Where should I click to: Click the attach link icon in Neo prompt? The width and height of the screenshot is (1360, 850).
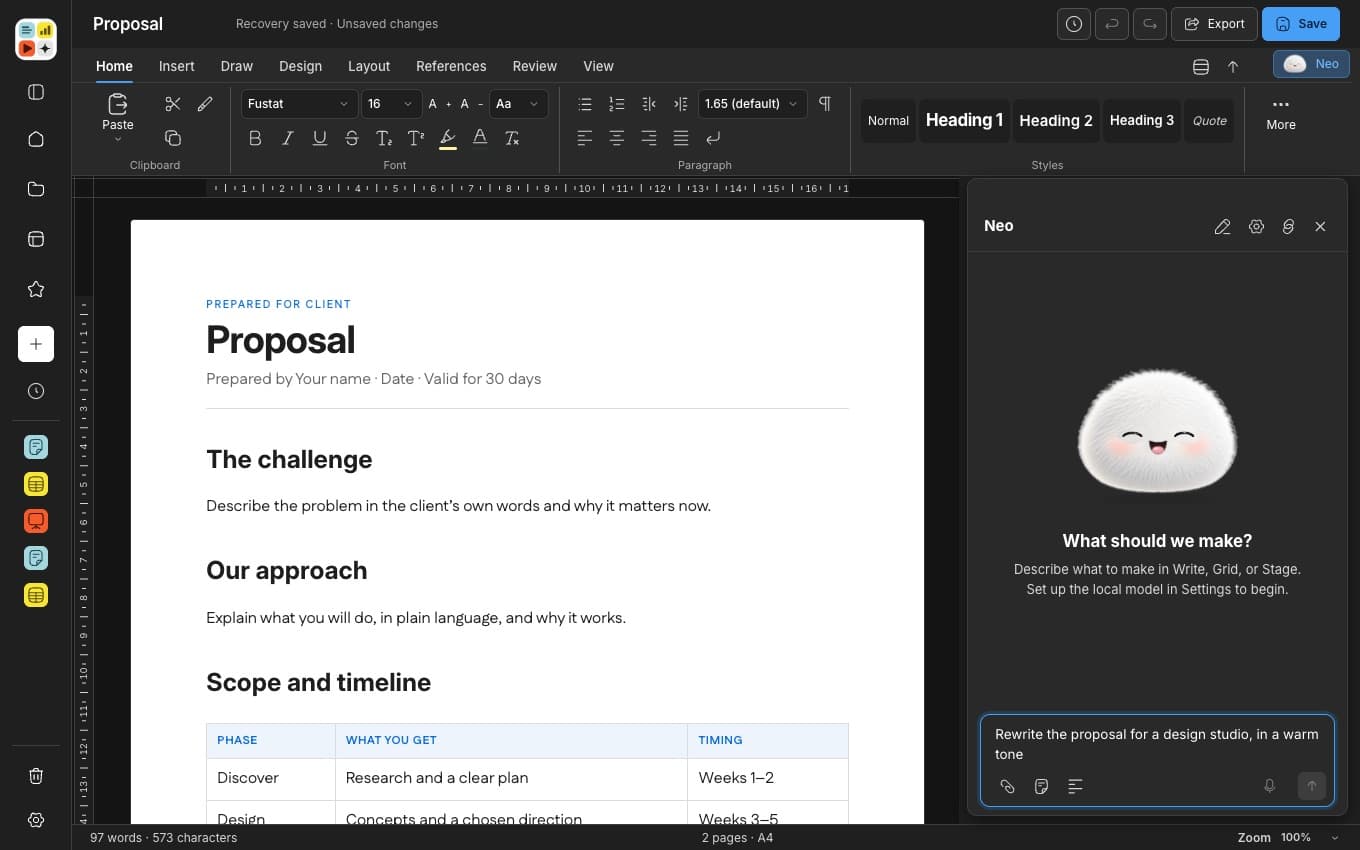[1008, 786]
